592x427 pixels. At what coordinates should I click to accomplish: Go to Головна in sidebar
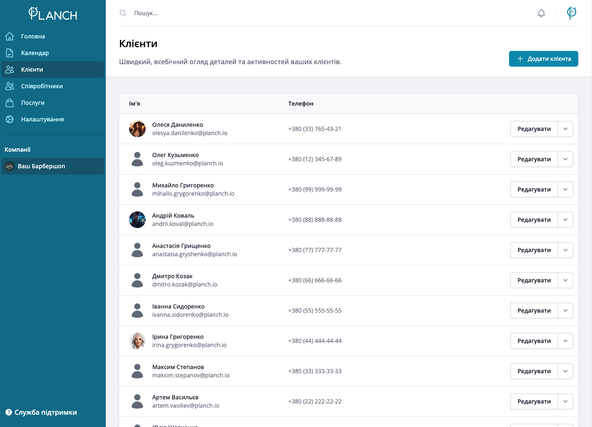[52, 36]
